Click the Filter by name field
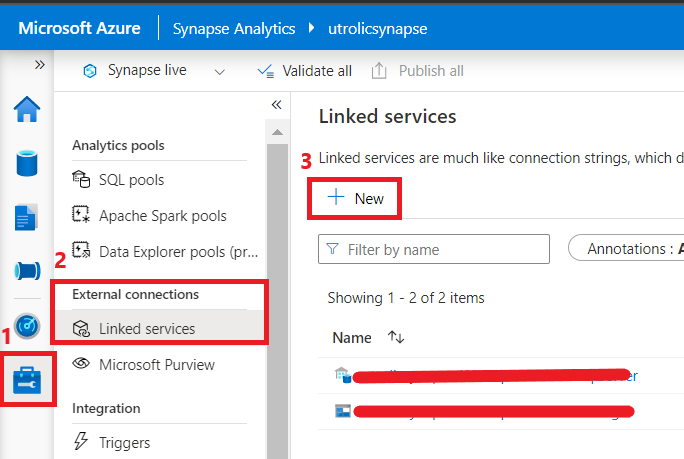684x459 pixels. [x=434, y=249]
